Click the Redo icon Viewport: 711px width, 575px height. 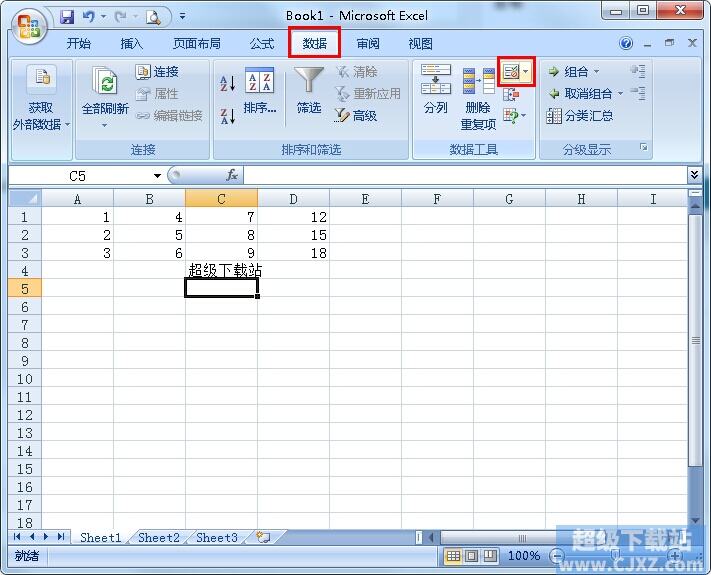click(120, 17)
